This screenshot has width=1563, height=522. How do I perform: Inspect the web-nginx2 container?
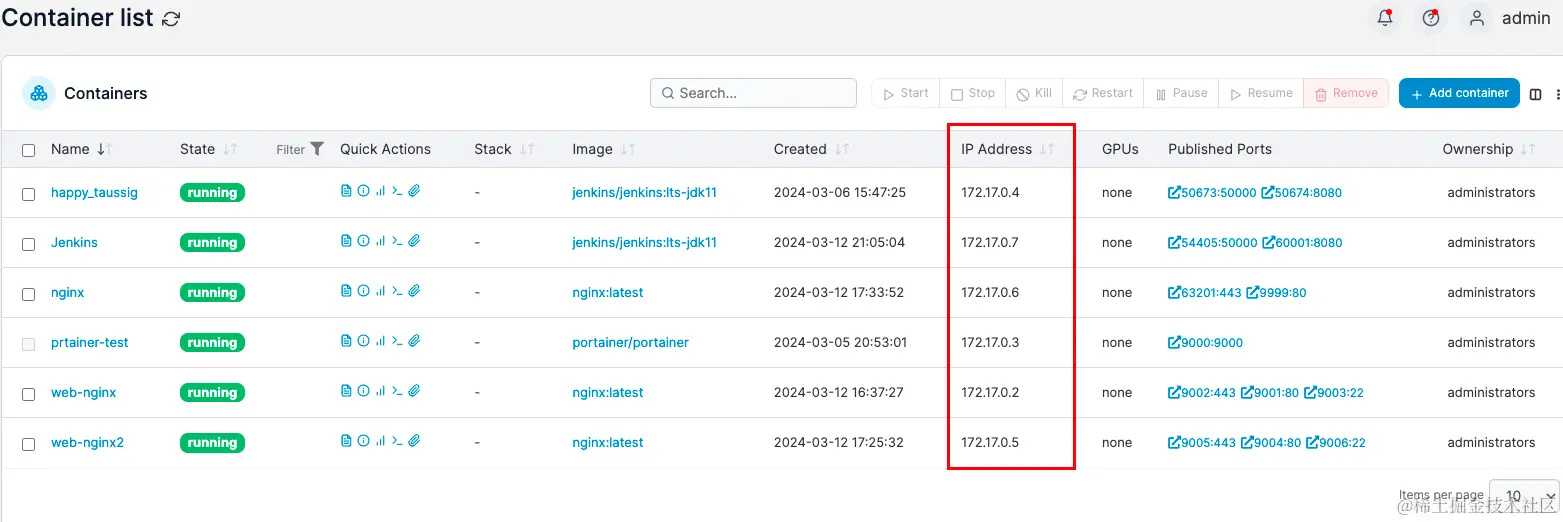point(363,441)
